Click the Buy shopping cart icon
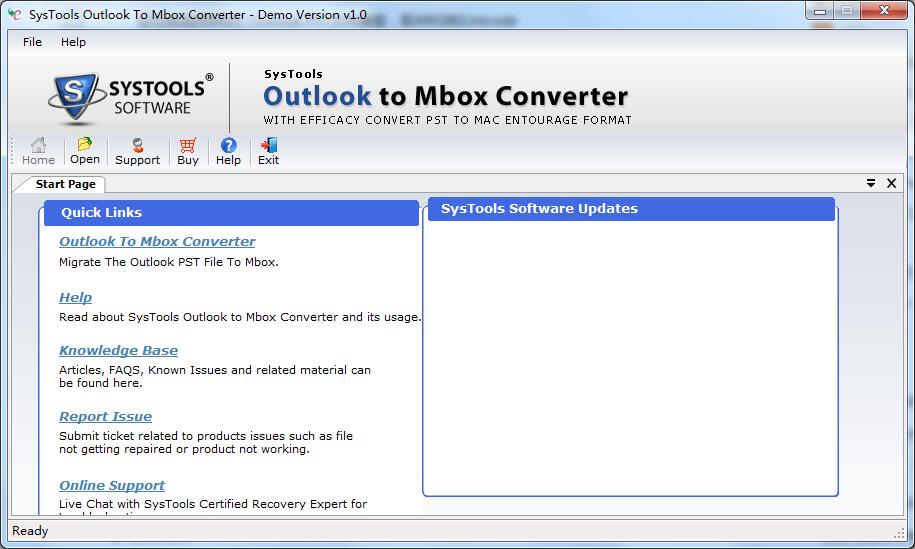915x549 pixels. coord(188,151)
